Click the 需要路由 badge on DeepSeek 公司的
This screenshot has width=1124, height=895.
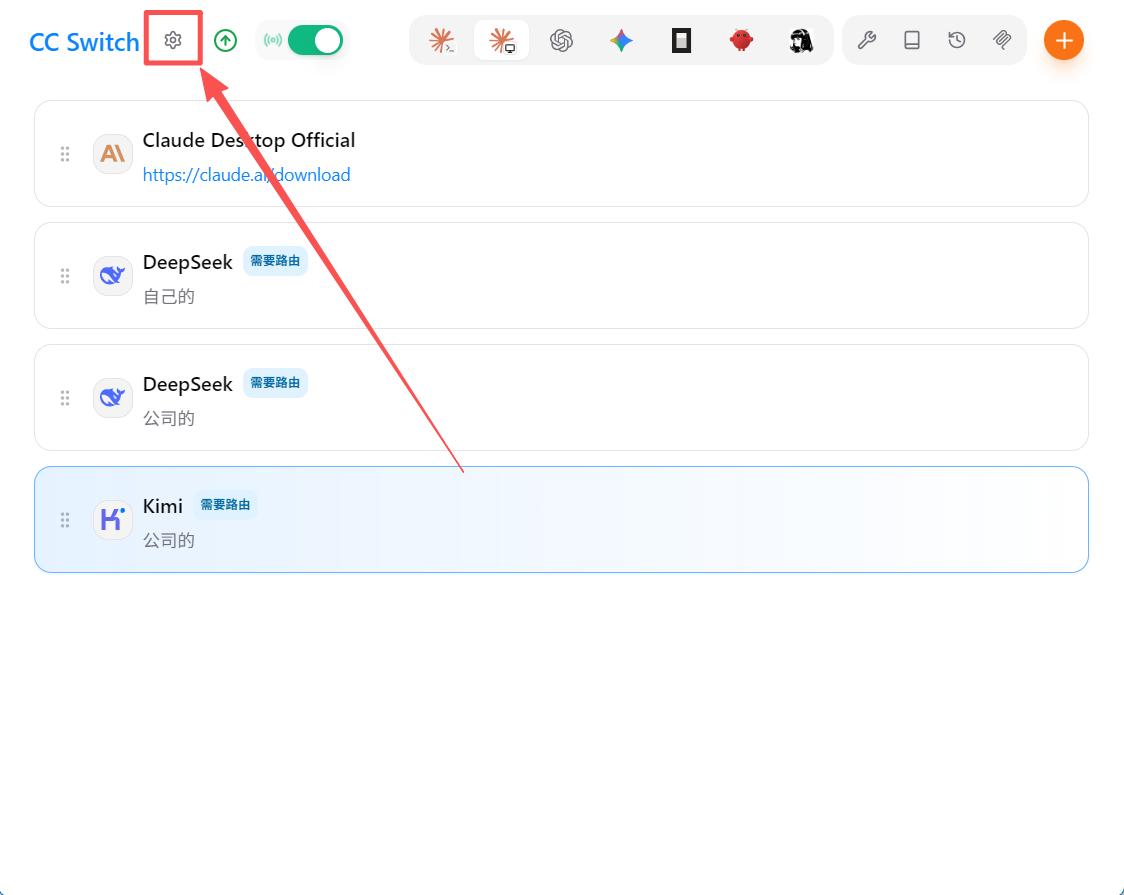click(x=275, y=383)
